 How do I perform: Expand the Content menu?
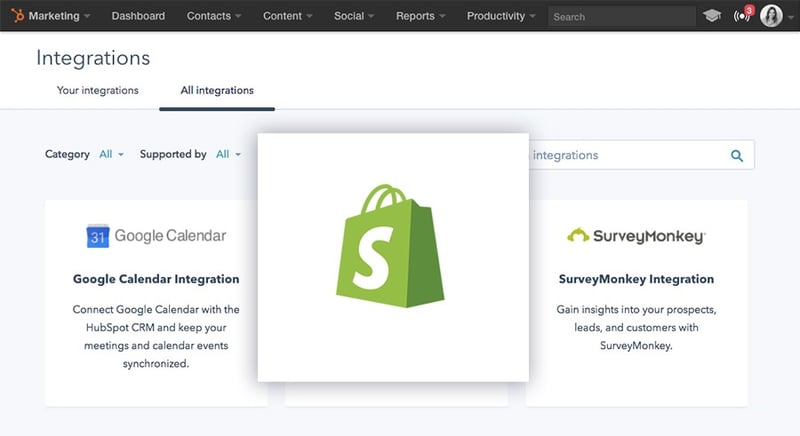point(287,16)
